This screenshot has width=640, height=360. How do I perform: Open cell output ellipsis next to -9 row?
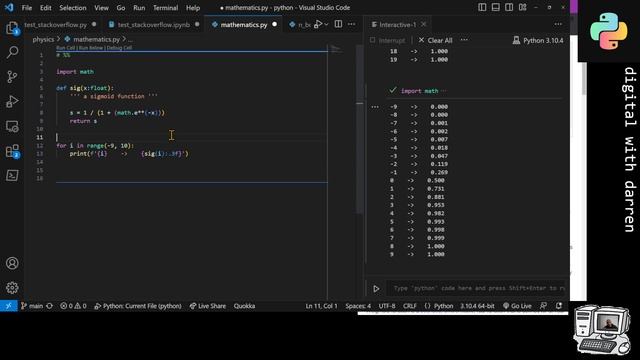(375, 107)
